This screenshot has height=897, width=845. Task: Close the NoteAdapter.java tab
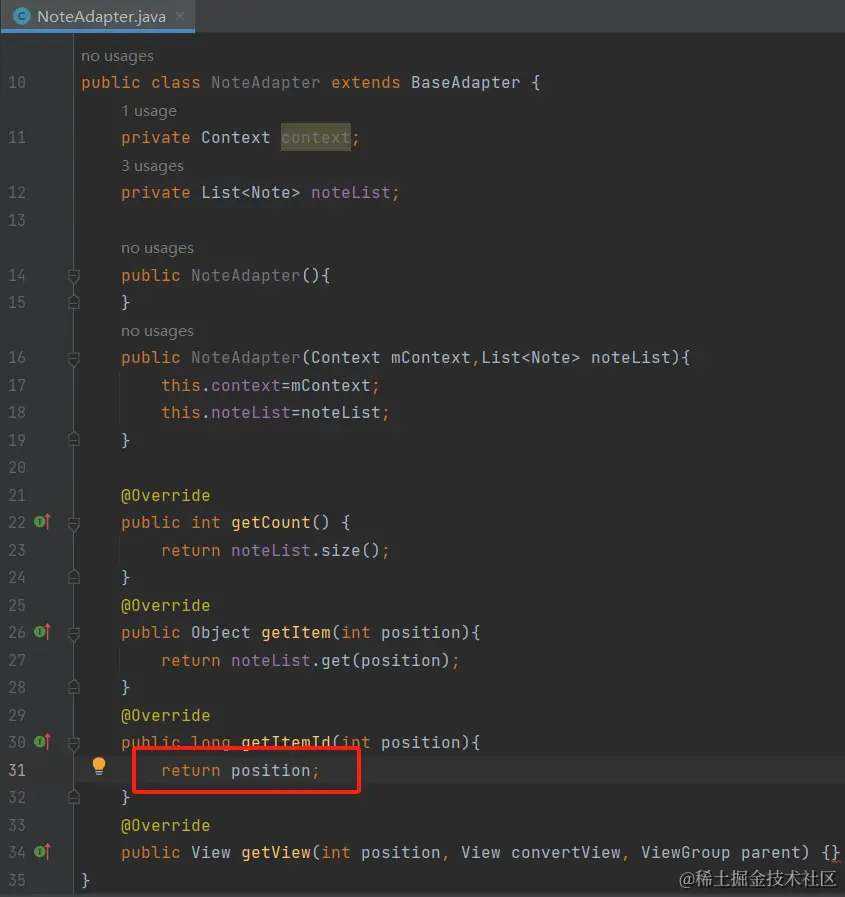(x=180, y=16)
